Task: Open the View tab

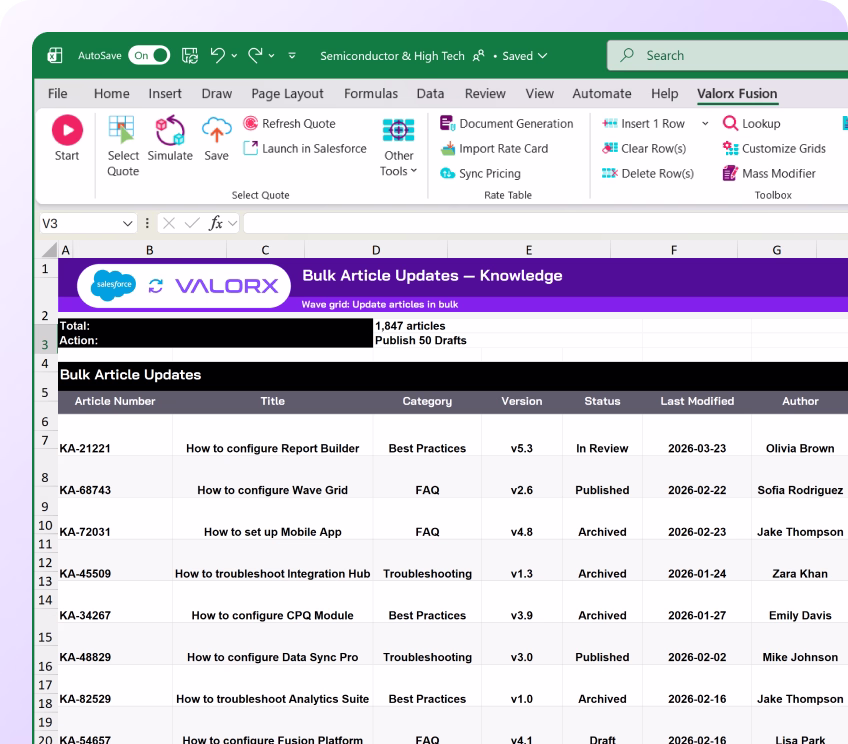Action: pyautogui.click(x=540, y=94)
